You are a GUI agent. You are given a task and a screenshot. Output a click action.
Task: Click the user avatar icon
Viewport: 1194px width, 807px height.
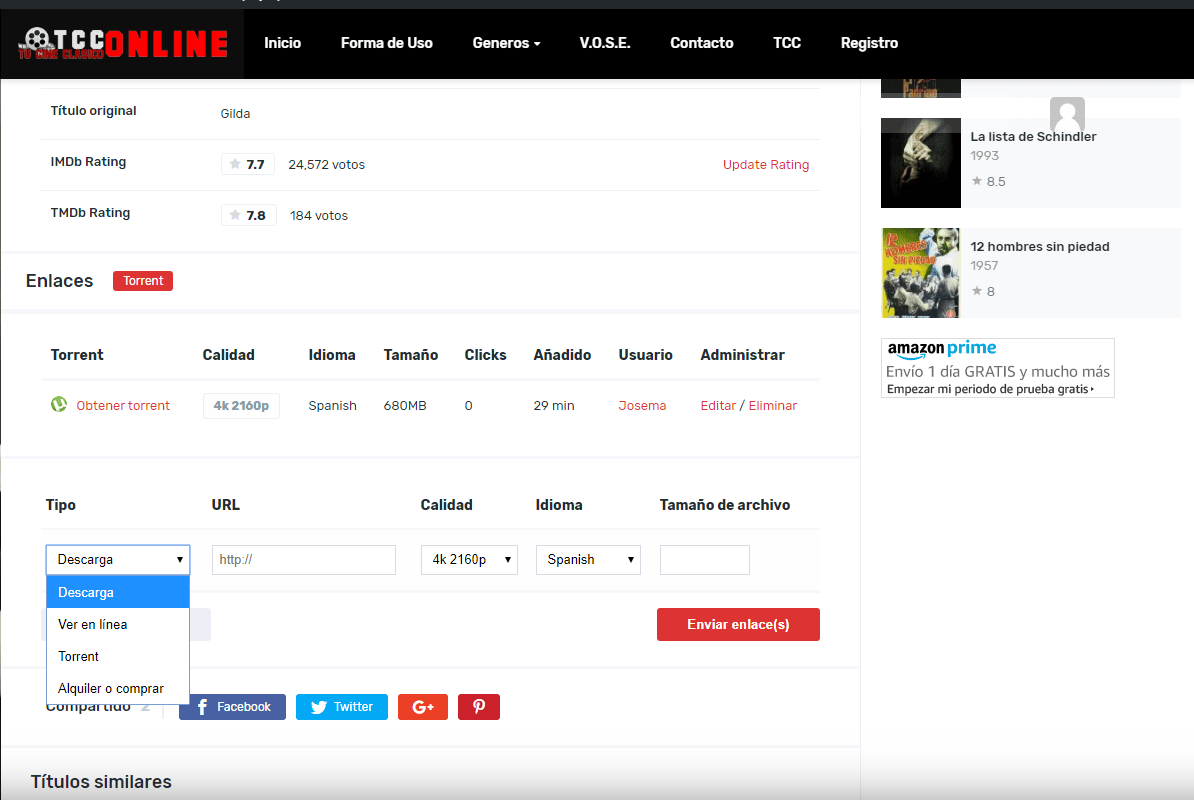coord(1067,113)
